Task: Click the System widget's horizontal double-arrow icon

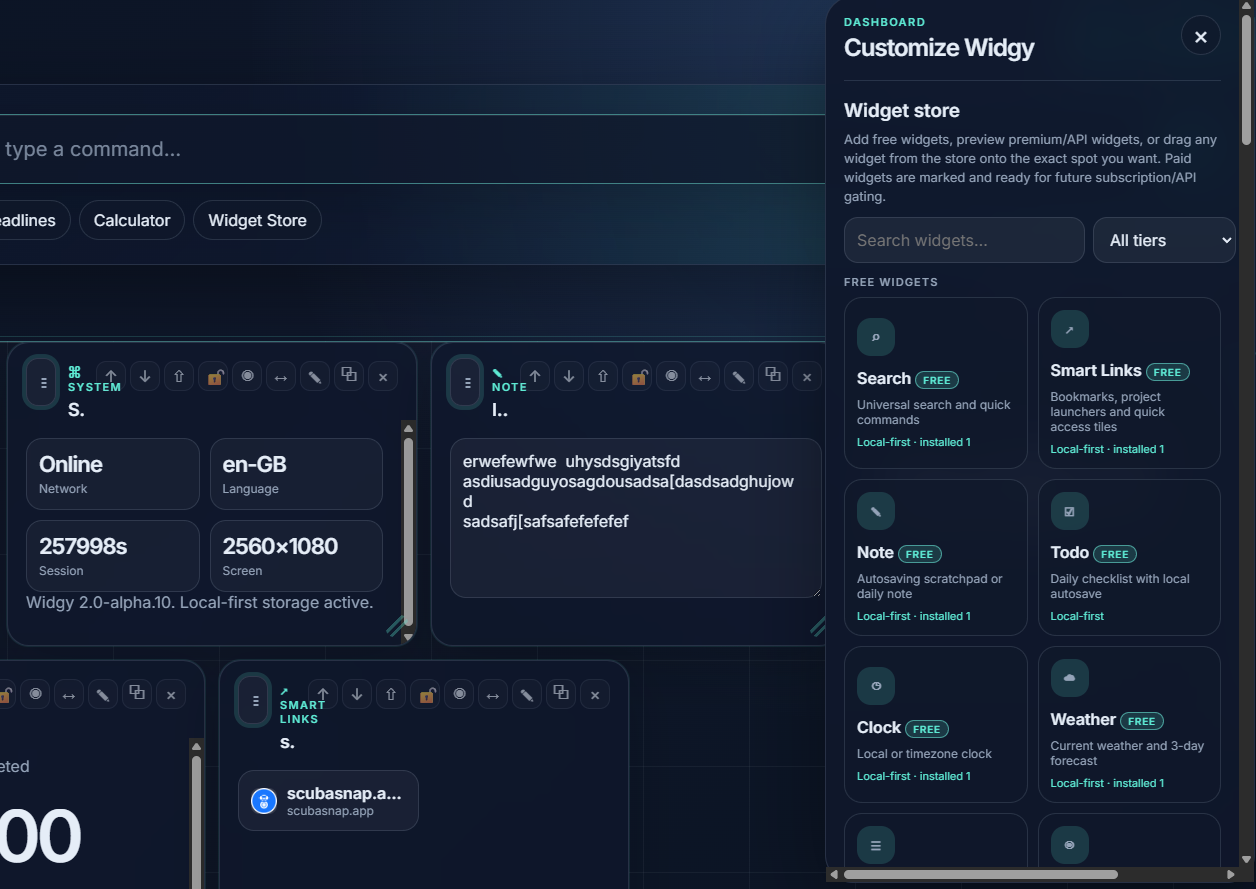Action: 281,376
